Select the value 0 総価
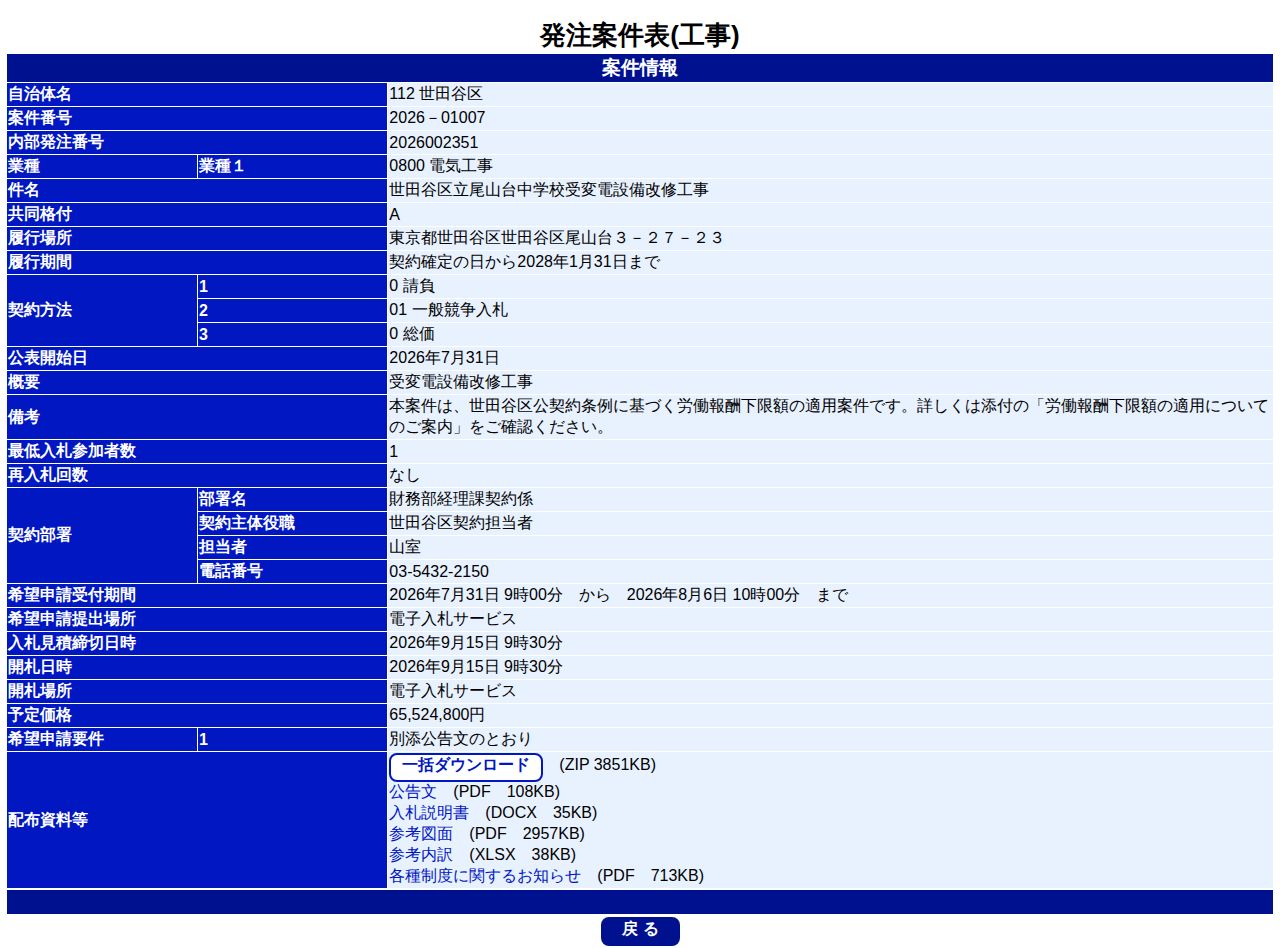Viewport: 1280px width, 948px height. (x=412, y=334)
